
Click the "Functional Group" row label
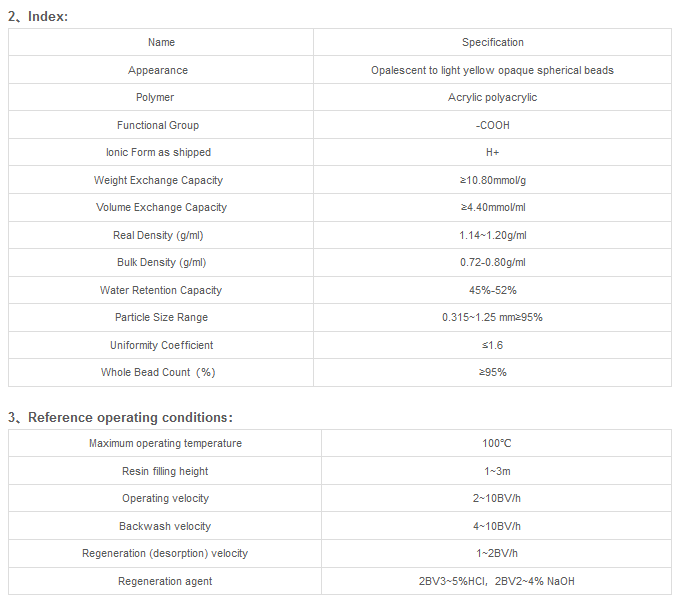[x=158, y=125]
